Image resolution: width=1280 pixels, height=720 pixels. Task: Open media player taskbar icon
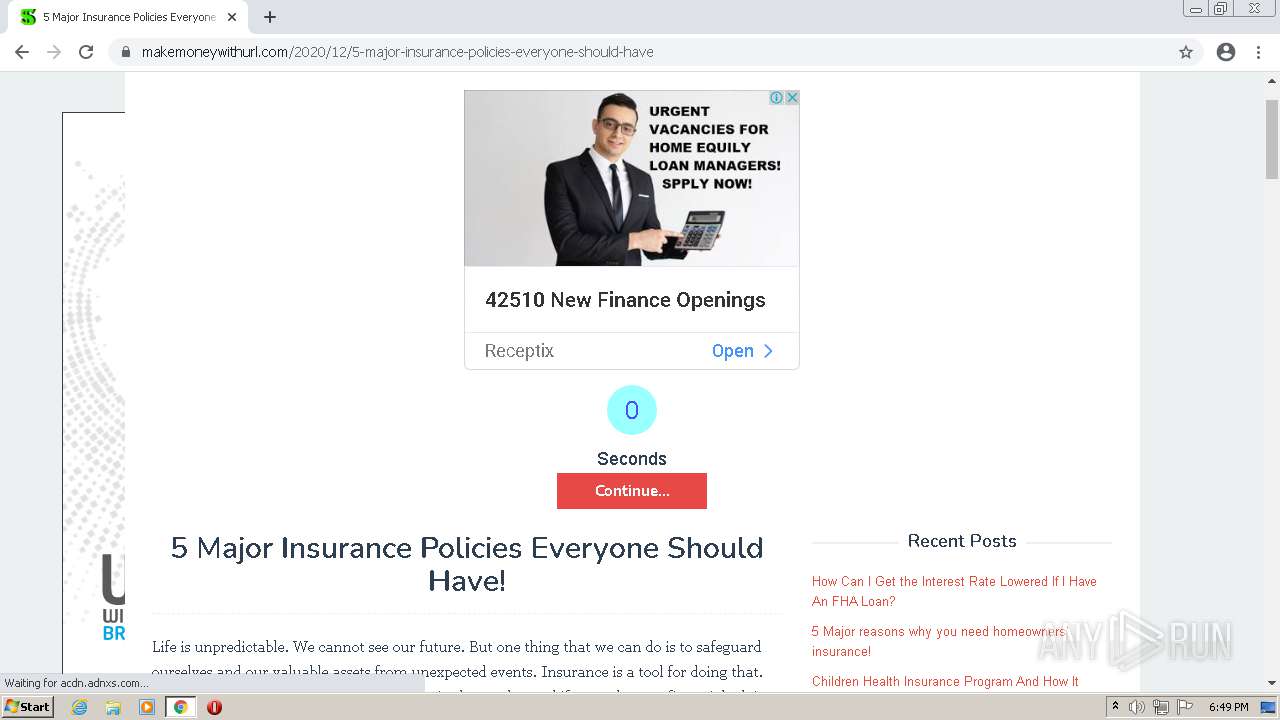147,707
